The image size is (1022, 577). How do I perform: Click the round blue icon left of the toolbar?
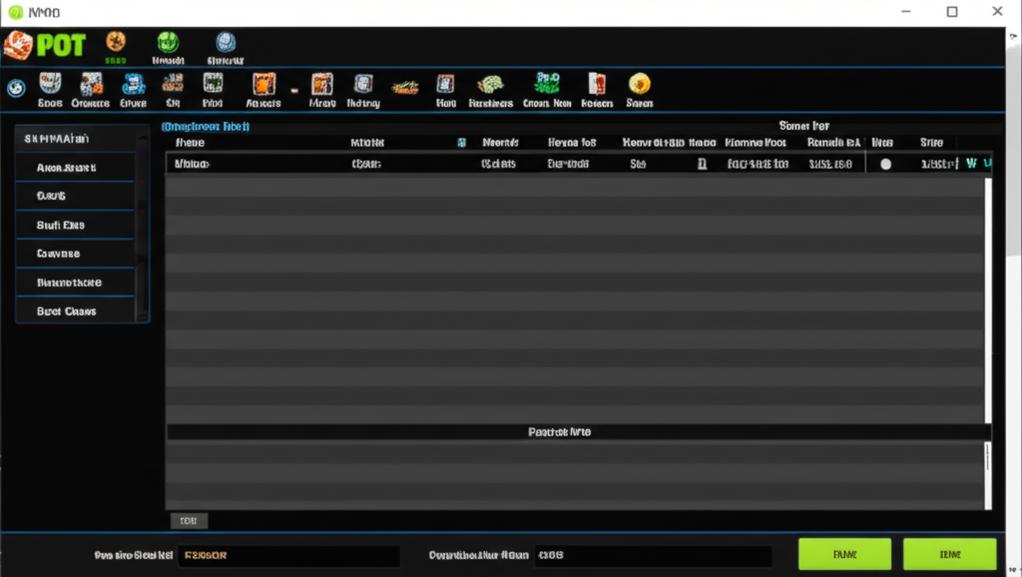(15, 88)
